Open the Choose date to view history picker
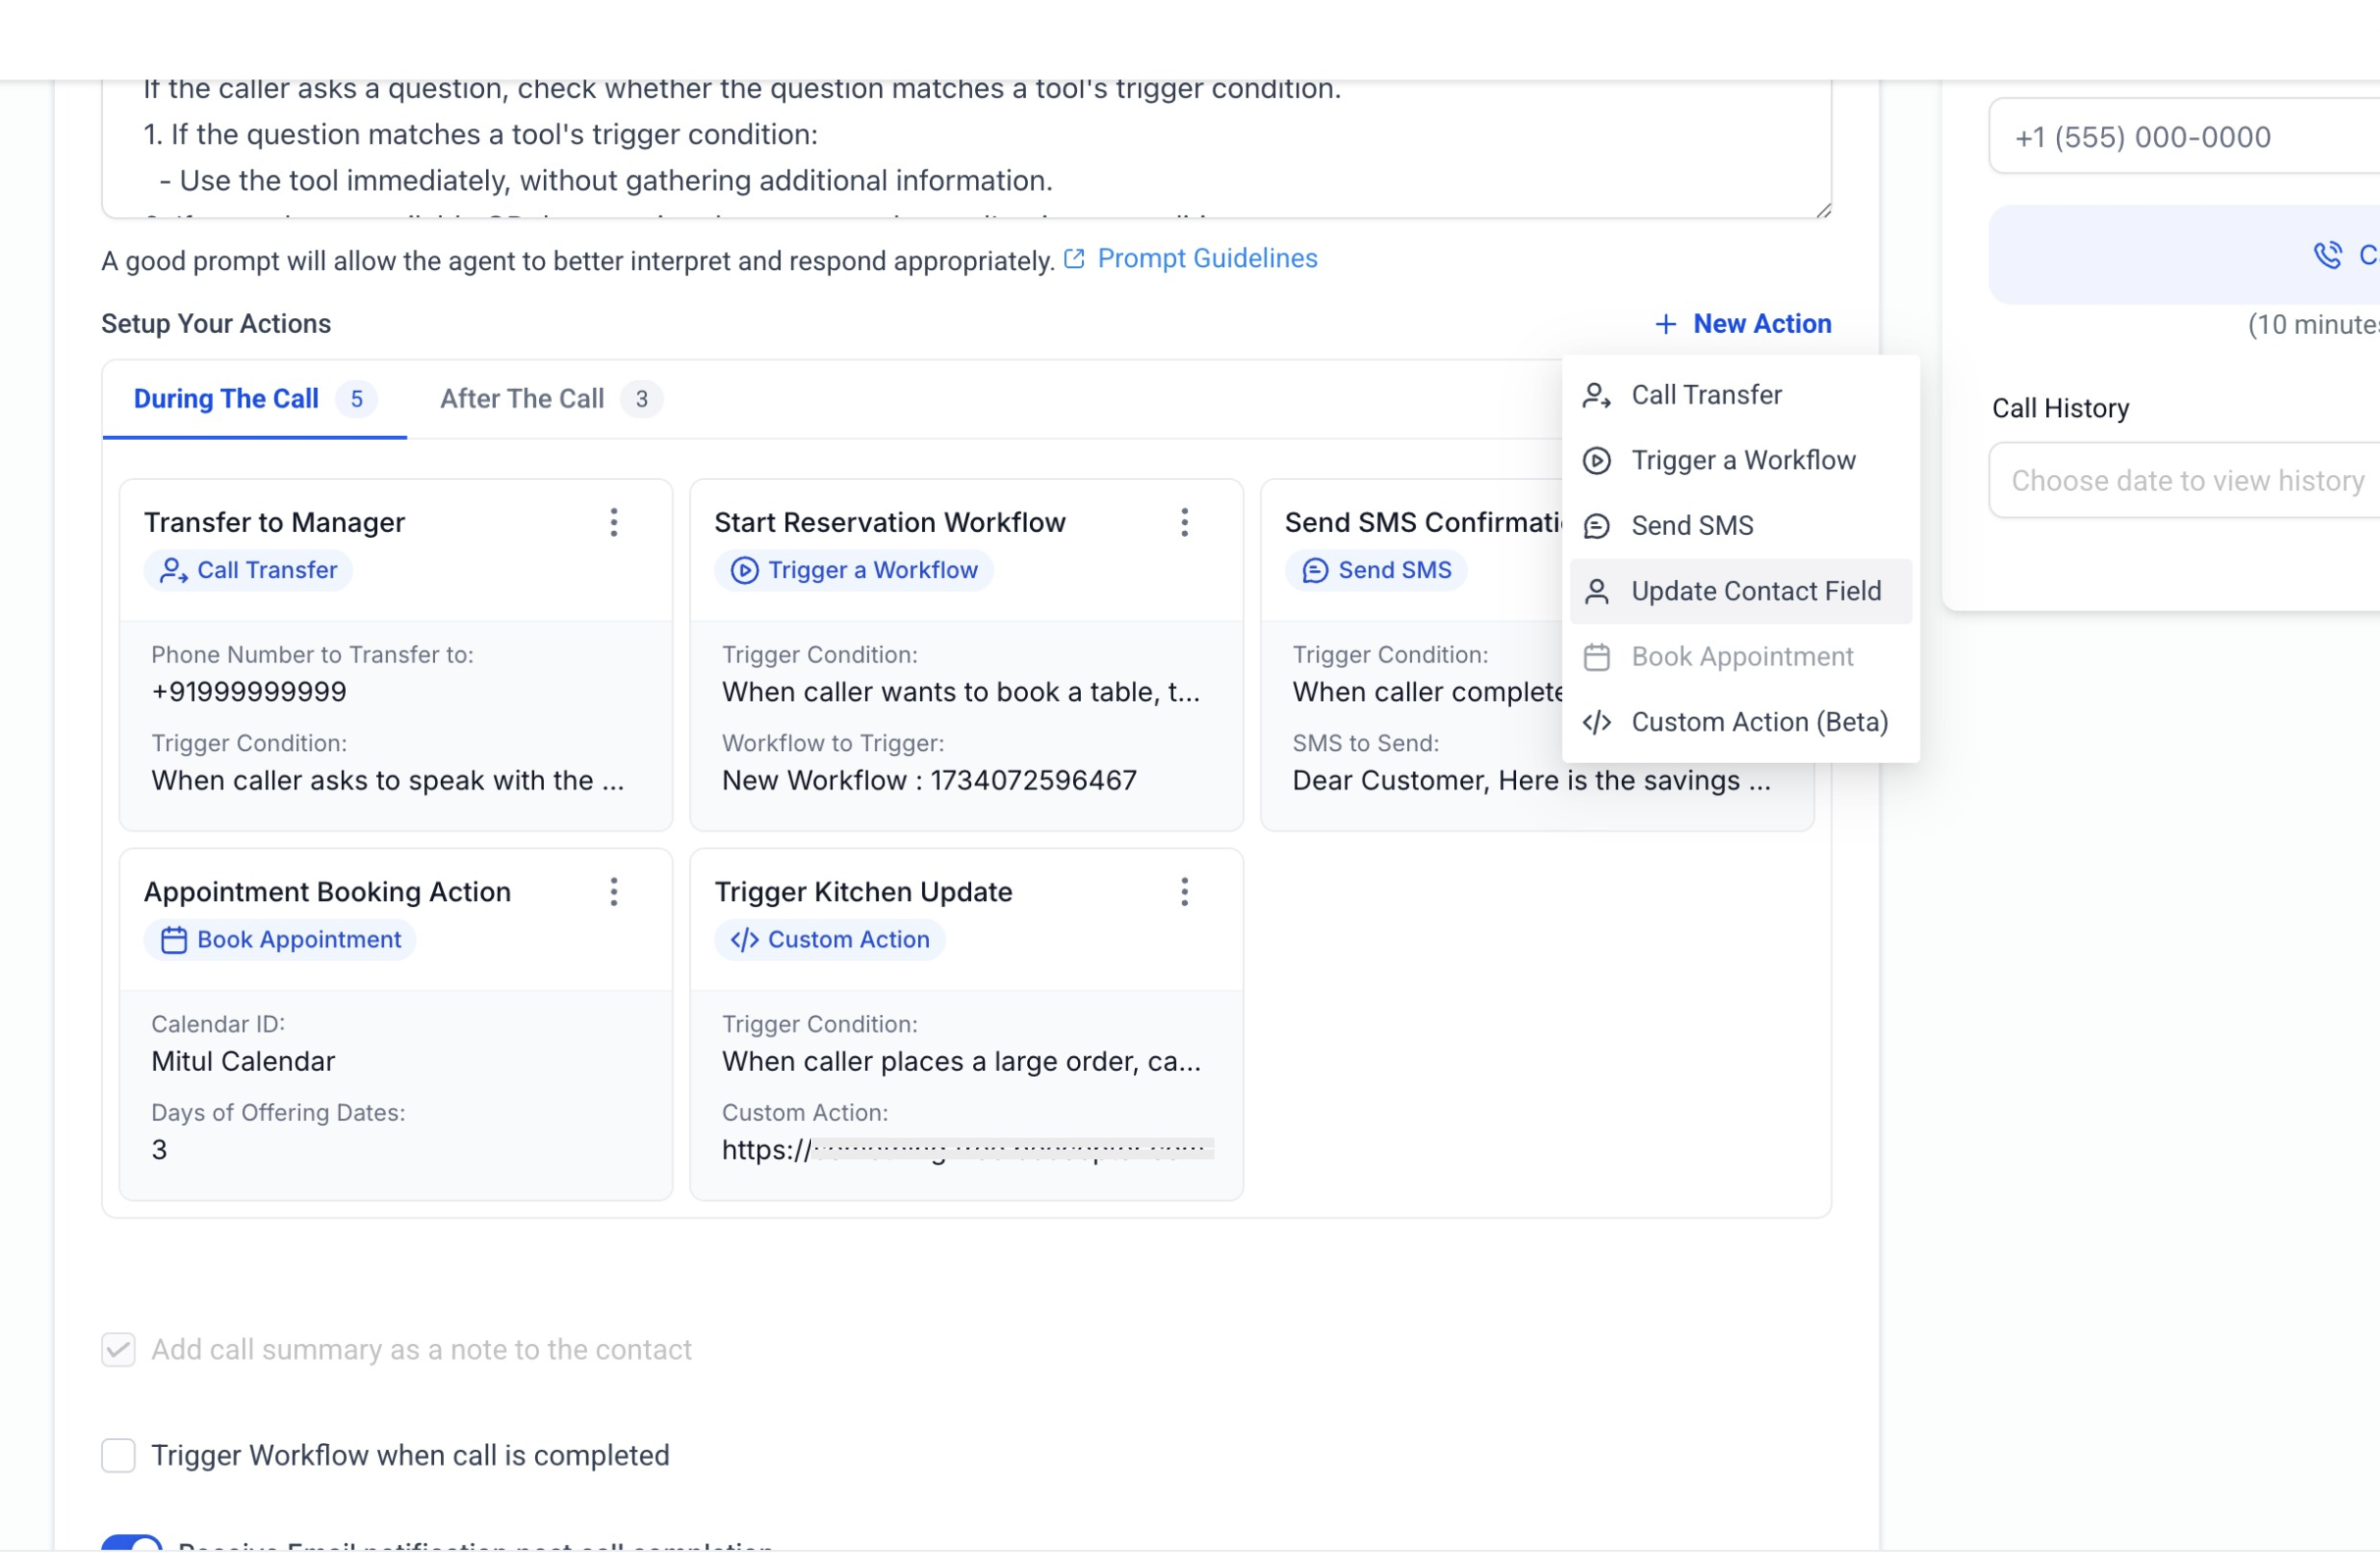This screenshot has height=1553, width=2380. 2185,480
